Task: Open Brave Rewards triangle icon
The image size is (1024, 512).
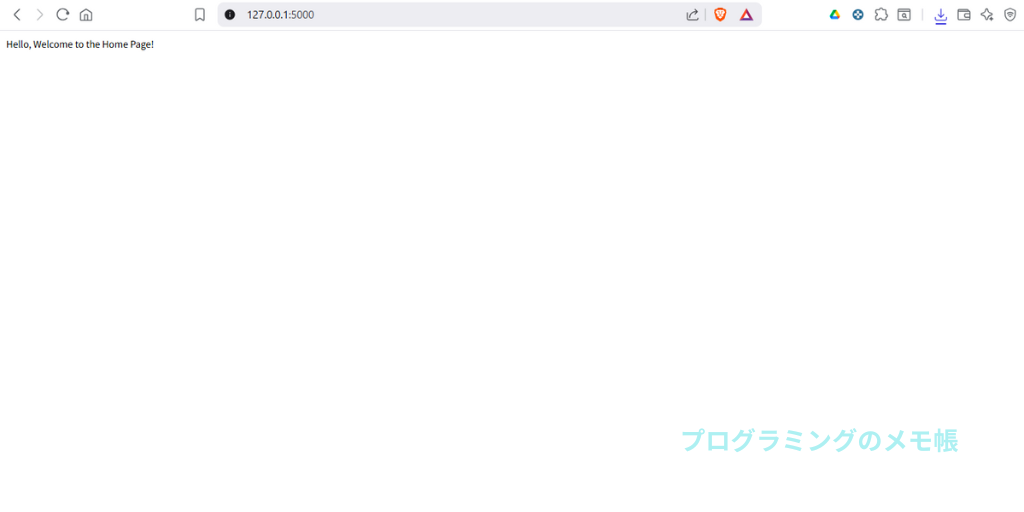Action: [746, 14]
